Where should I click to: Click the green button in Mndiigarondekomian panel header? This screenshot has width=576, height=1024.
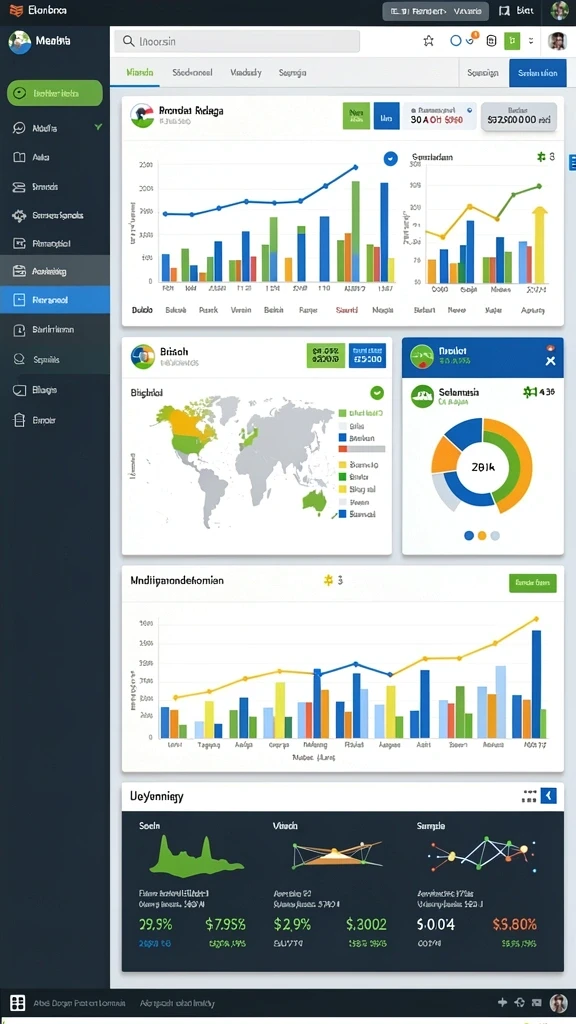click(532, 583)
